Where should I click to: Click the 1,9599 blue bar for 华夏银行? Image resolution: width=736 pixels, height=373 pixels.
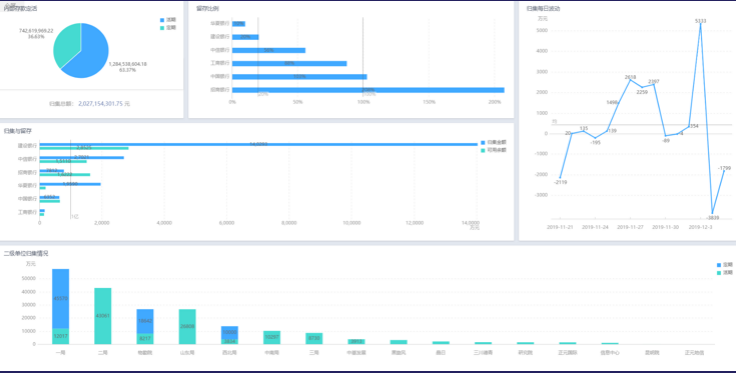70,184
